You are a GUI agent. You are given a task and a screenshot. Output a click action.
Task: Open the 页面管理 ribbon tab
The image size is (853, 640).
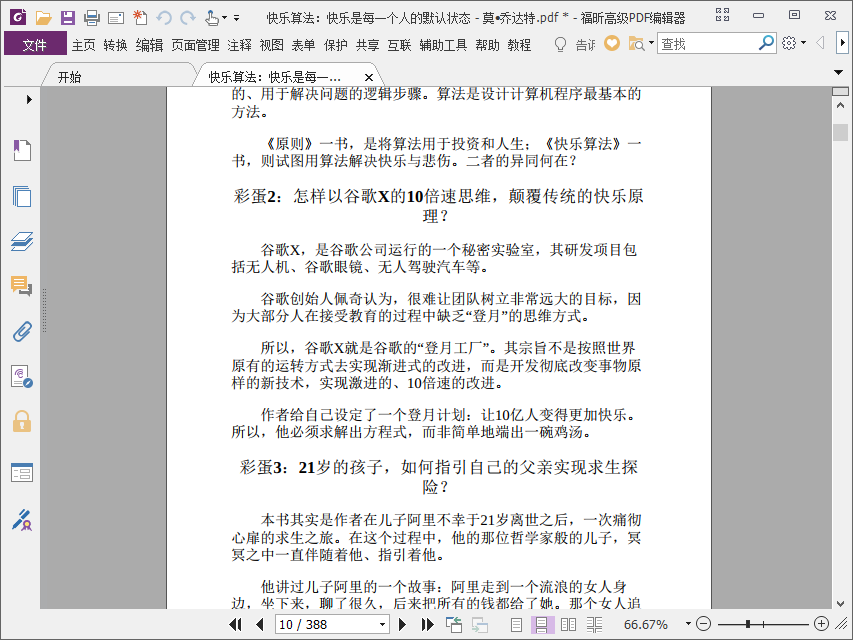click(x=195, y=45)
